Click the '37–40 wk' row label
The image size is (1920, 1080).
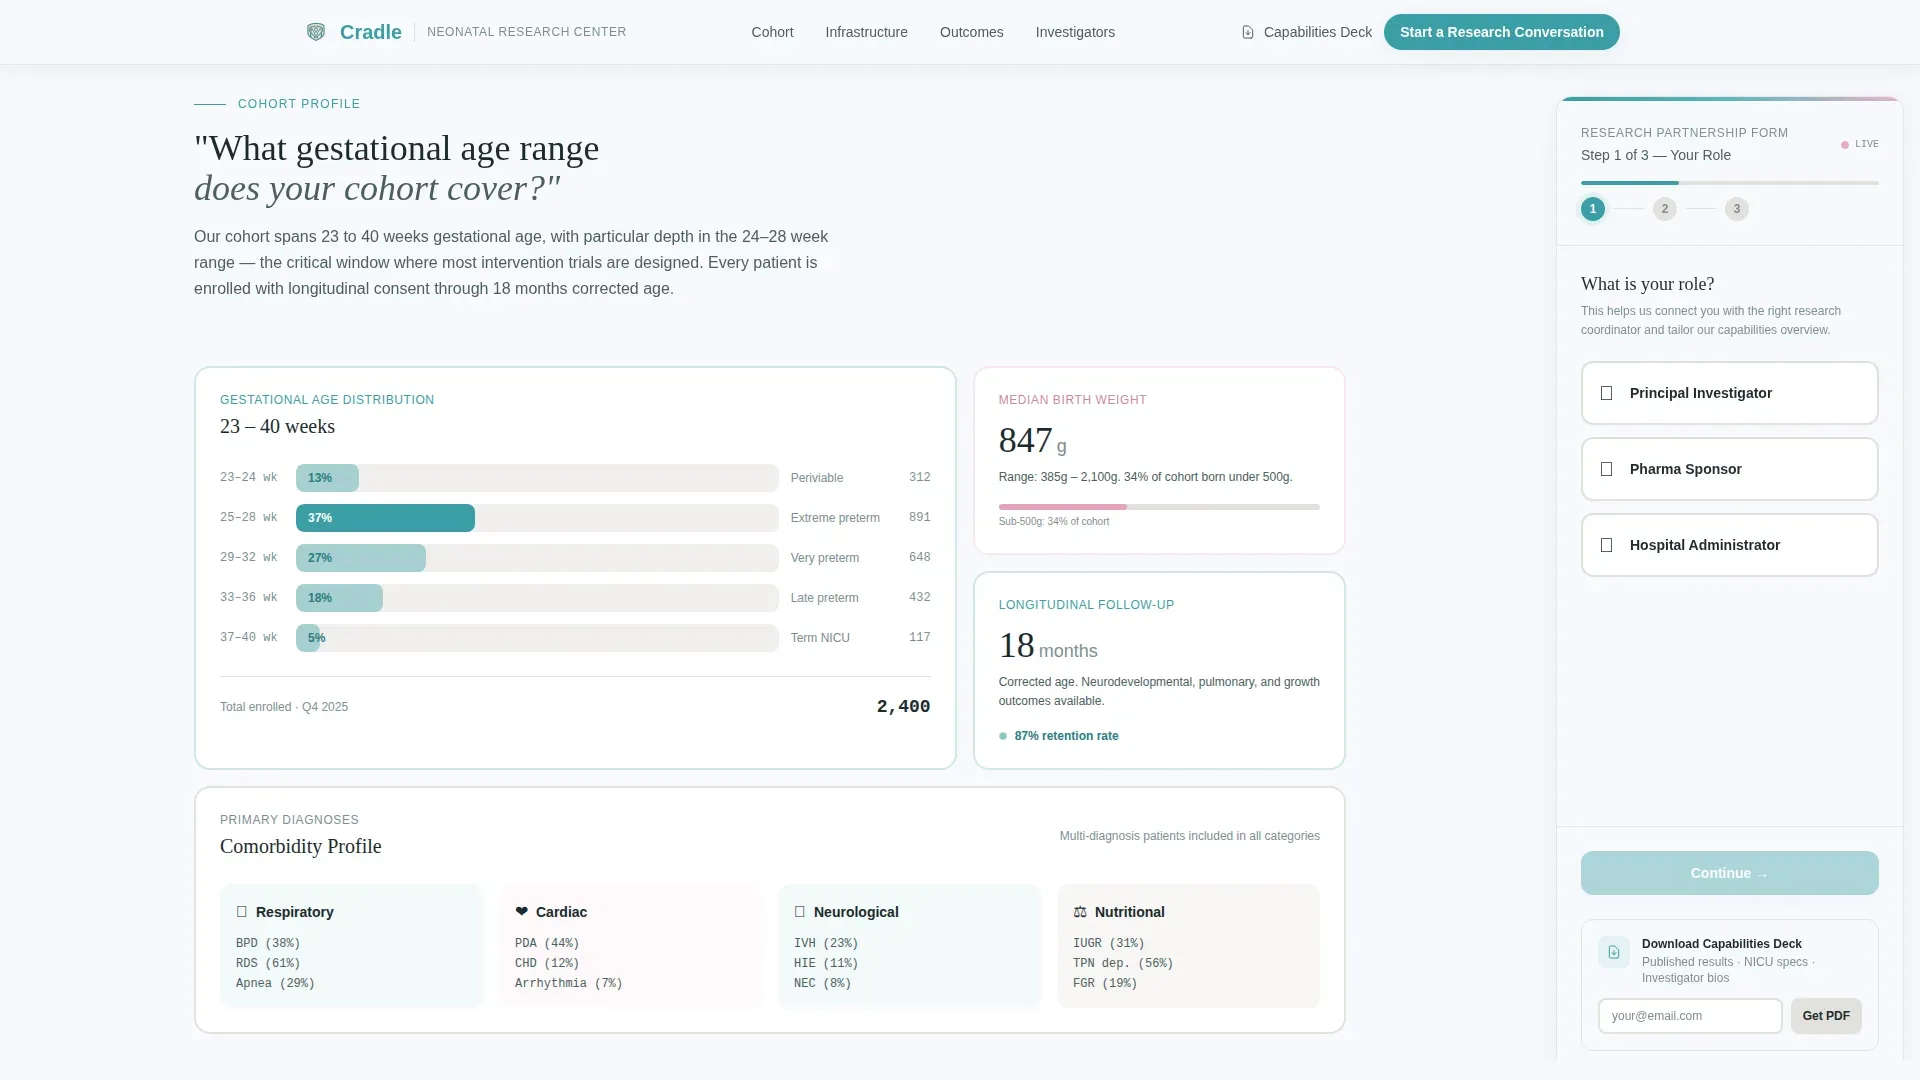(x=249, y=638)
